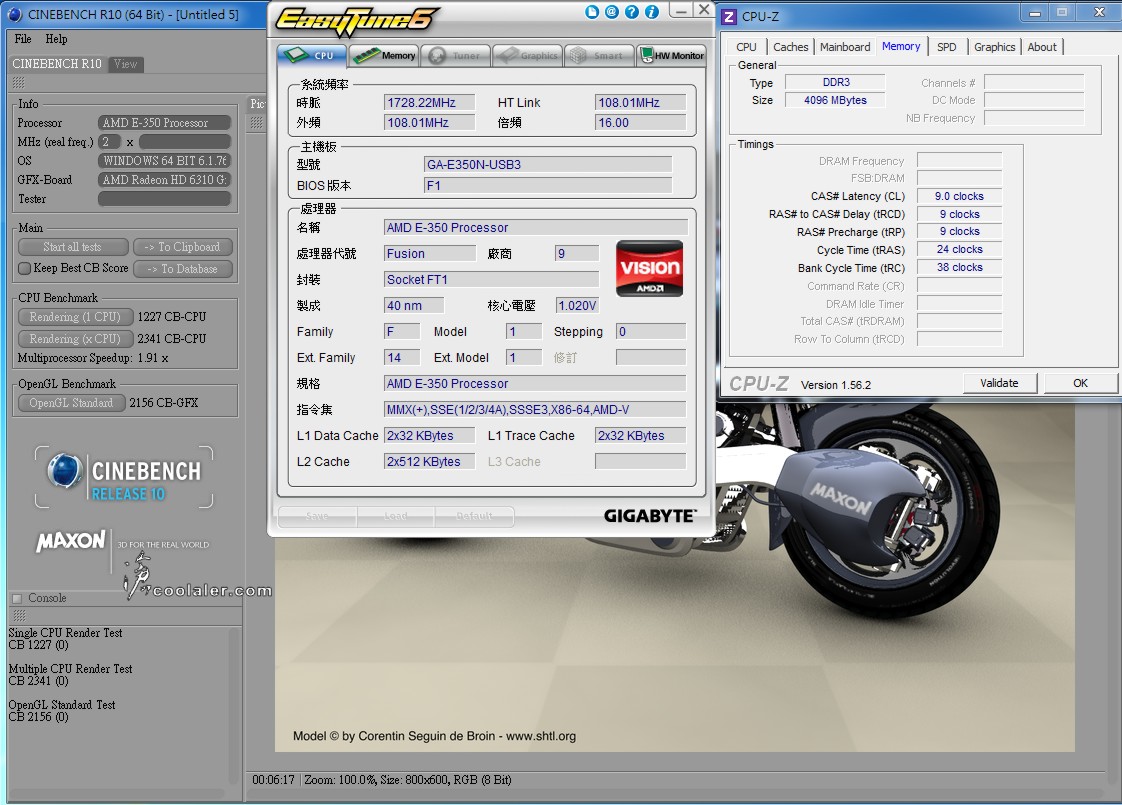Viewport: 1122px width, 805px height.
Task: Click the empty Tester input field
Action: coord(165,199)
